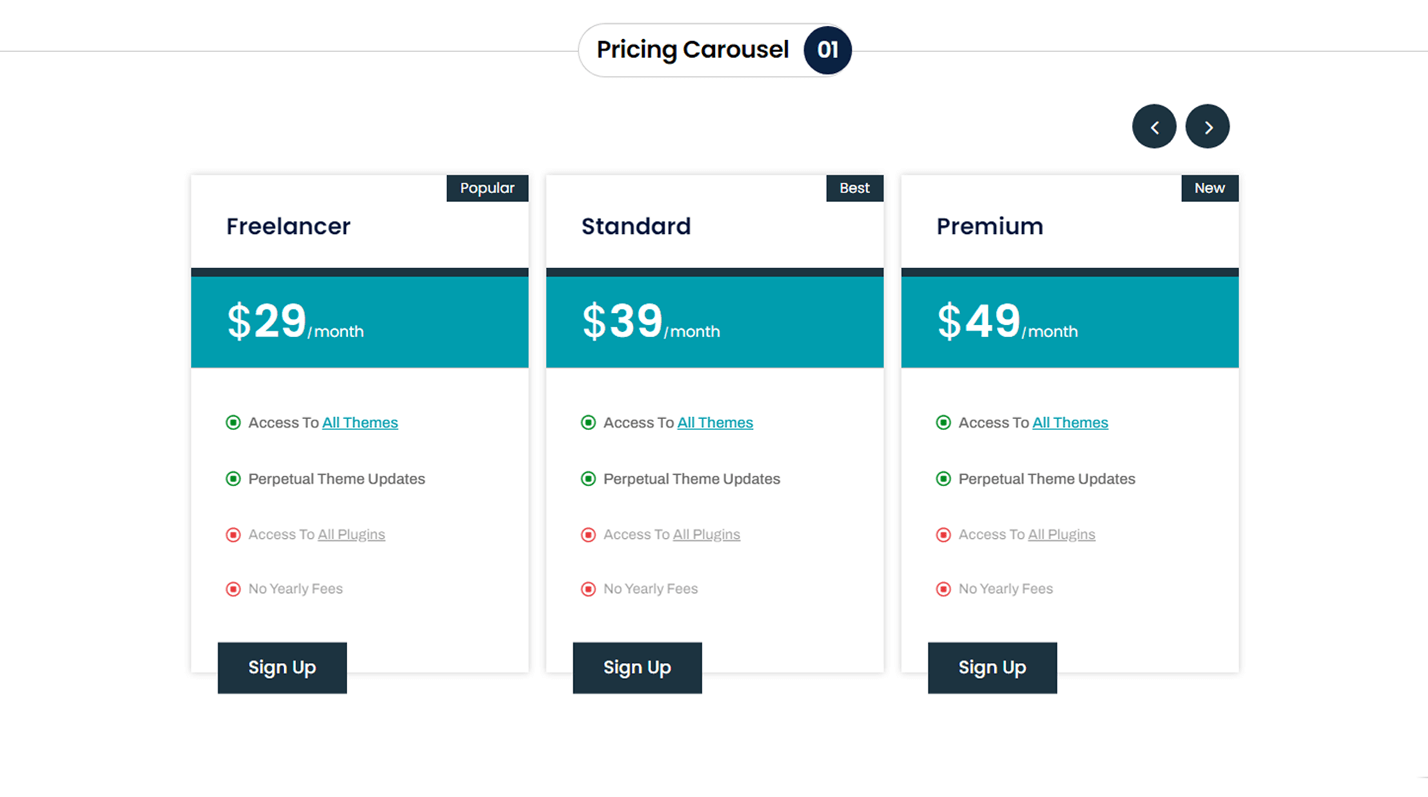Click the red bullet beside Standard All Plugins
Image resolution: width=1428 pixels, height=797 pixels.
tap(588, 535)
